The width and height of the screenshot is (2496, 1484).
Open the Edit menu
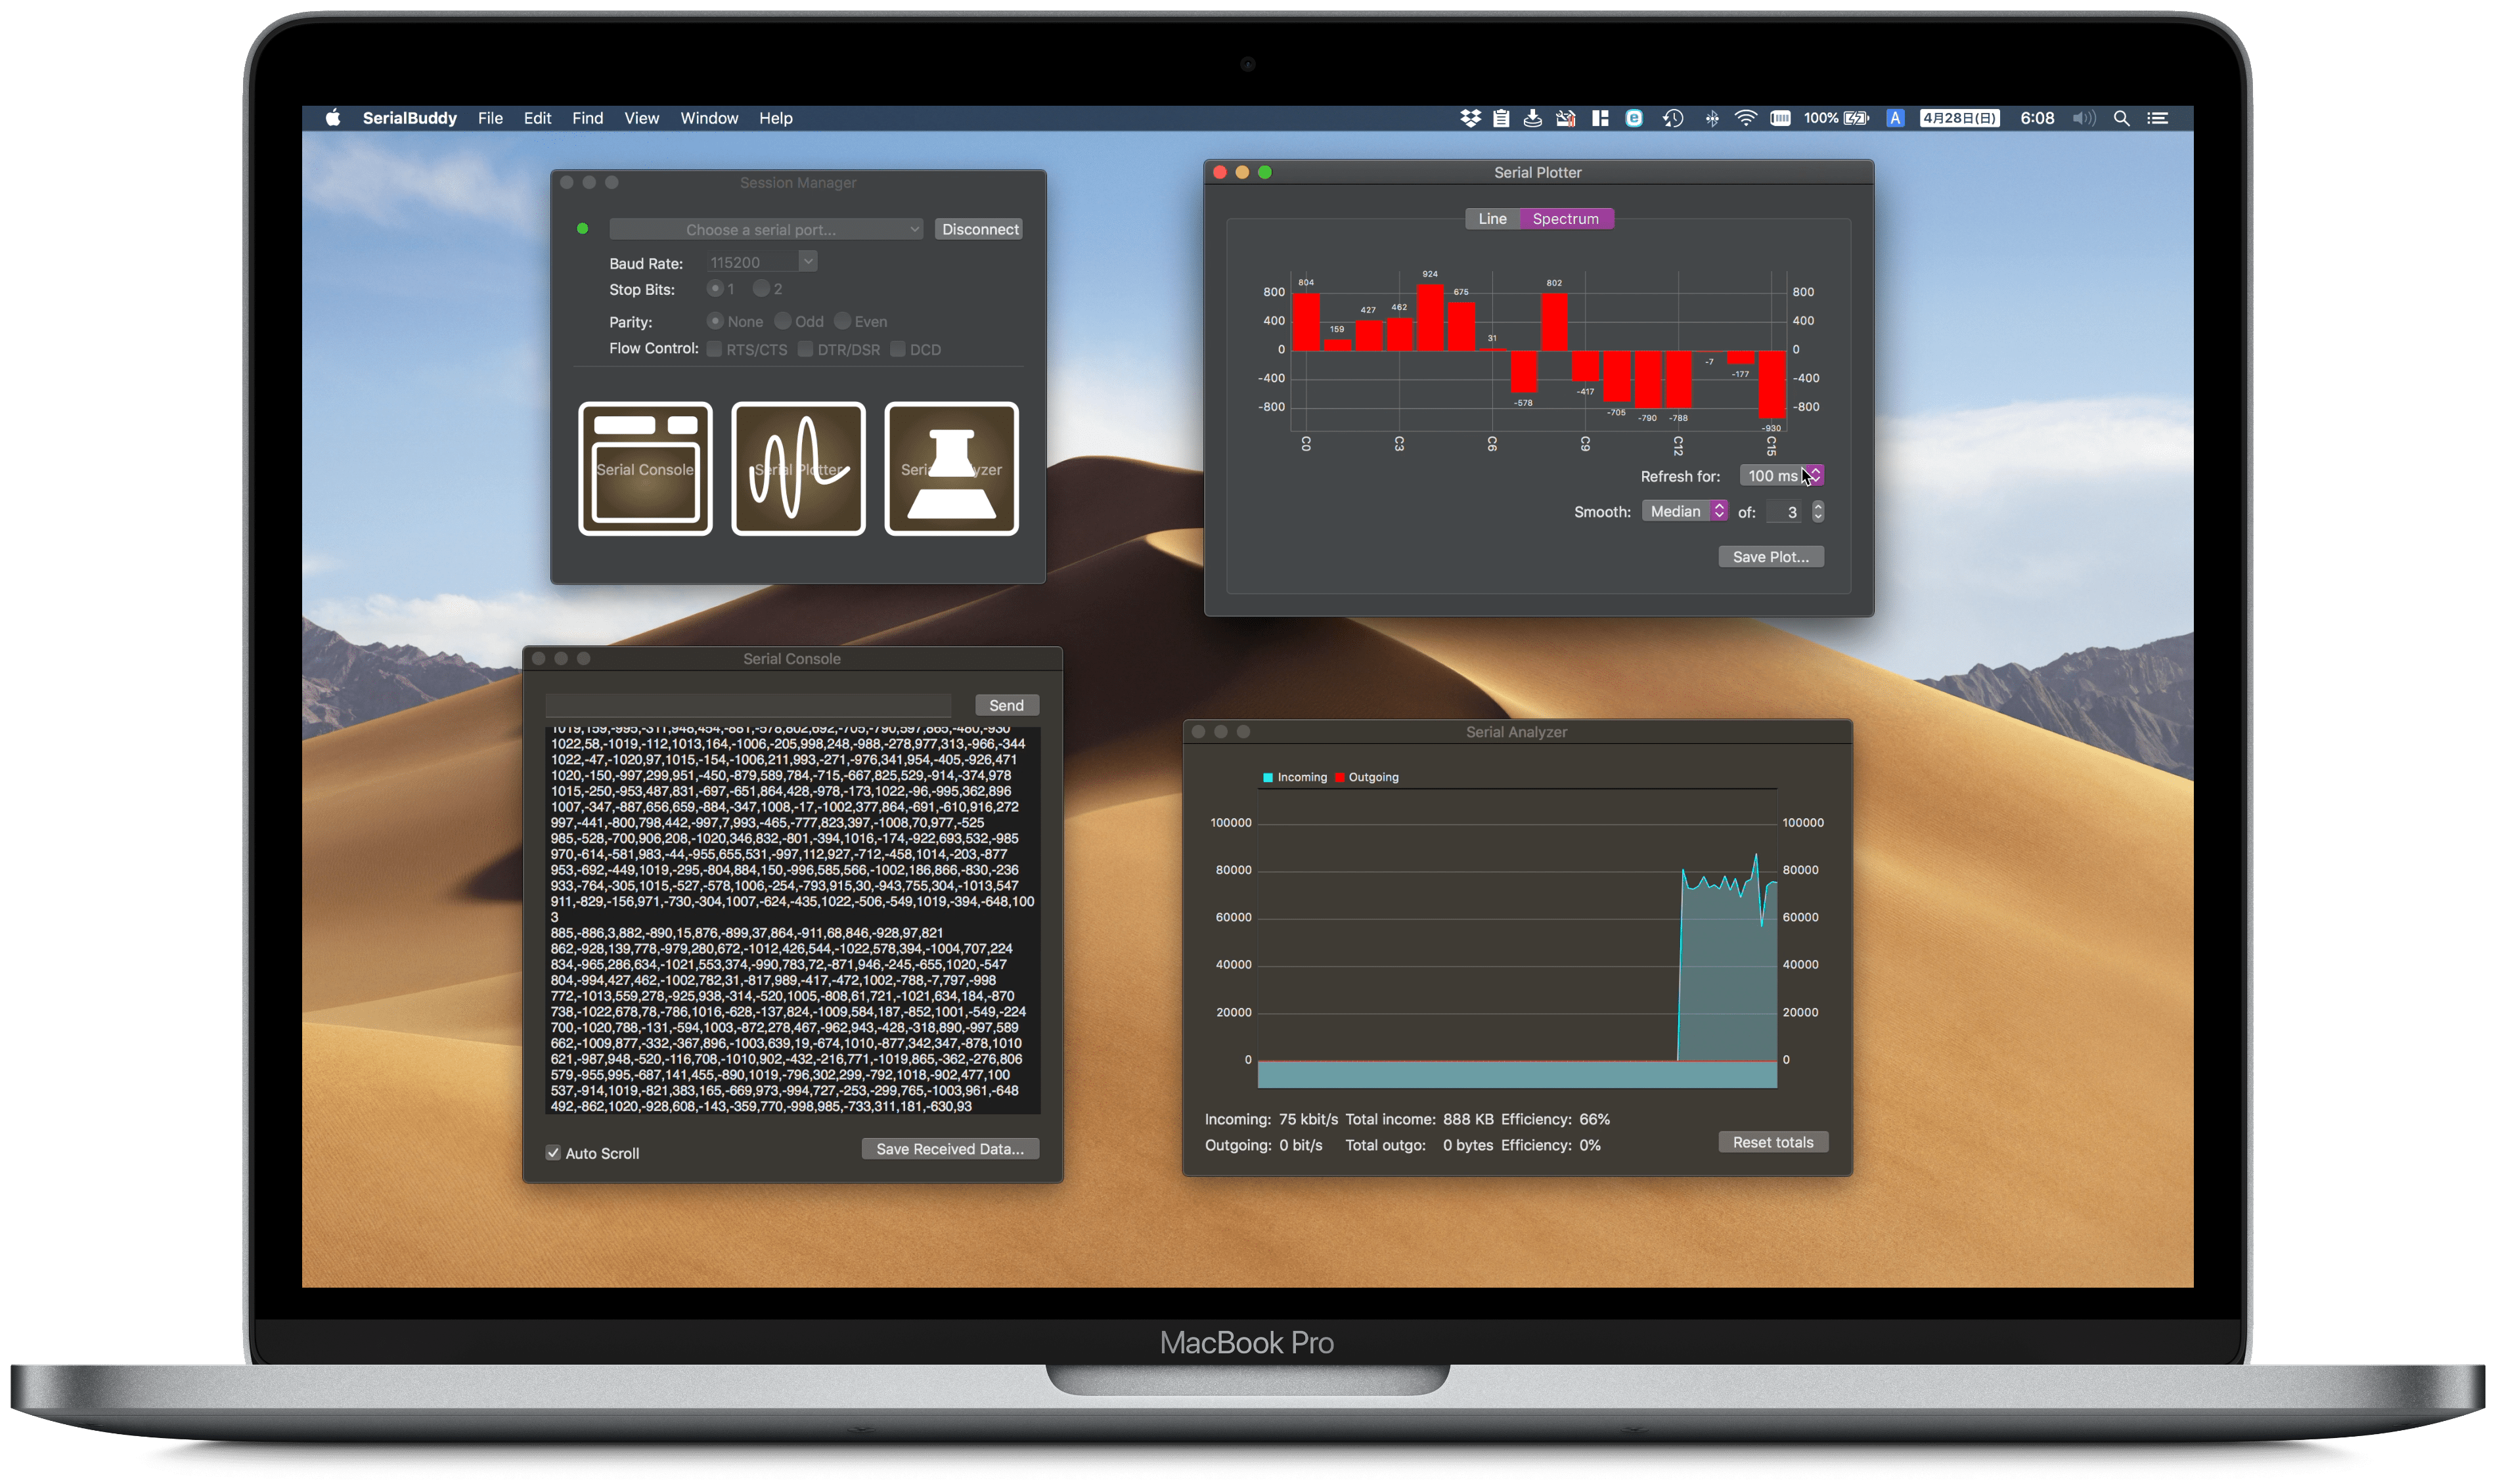point(537,118)
